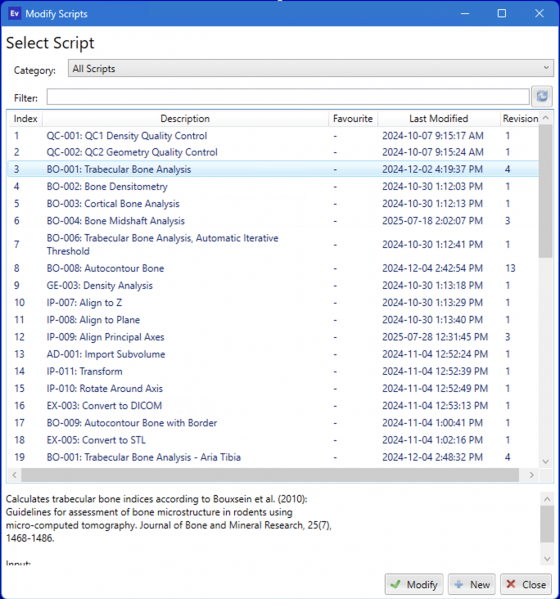560x599 pixels.
Task: Click the Last Modified column header
Action: click(x=439, y=119)
